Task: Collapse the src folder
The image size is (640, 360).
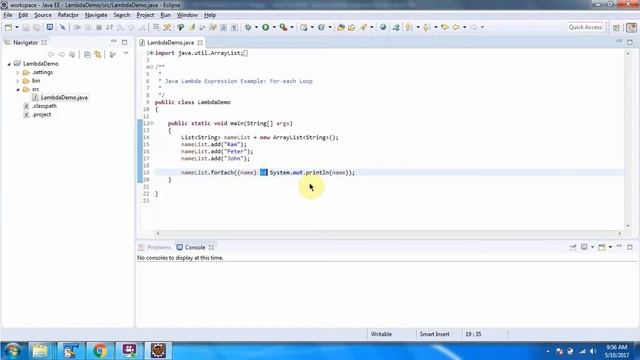Action: pos(18,89)
